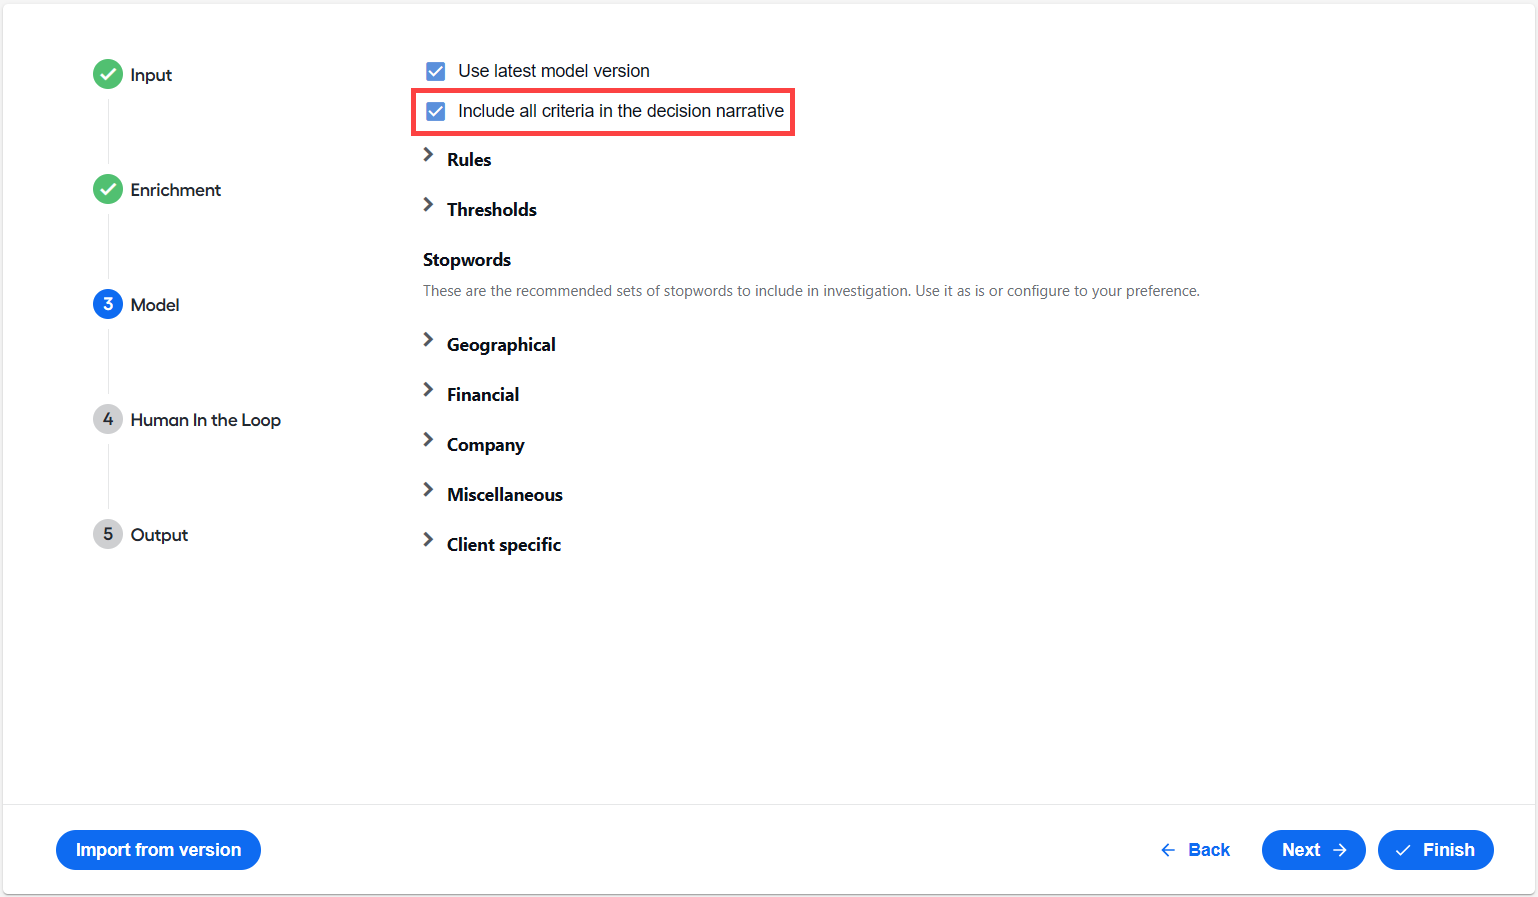This screenshot has height=897, width=1538.
Task: Click the left arrow icon beside Back
Action: 1168,850
